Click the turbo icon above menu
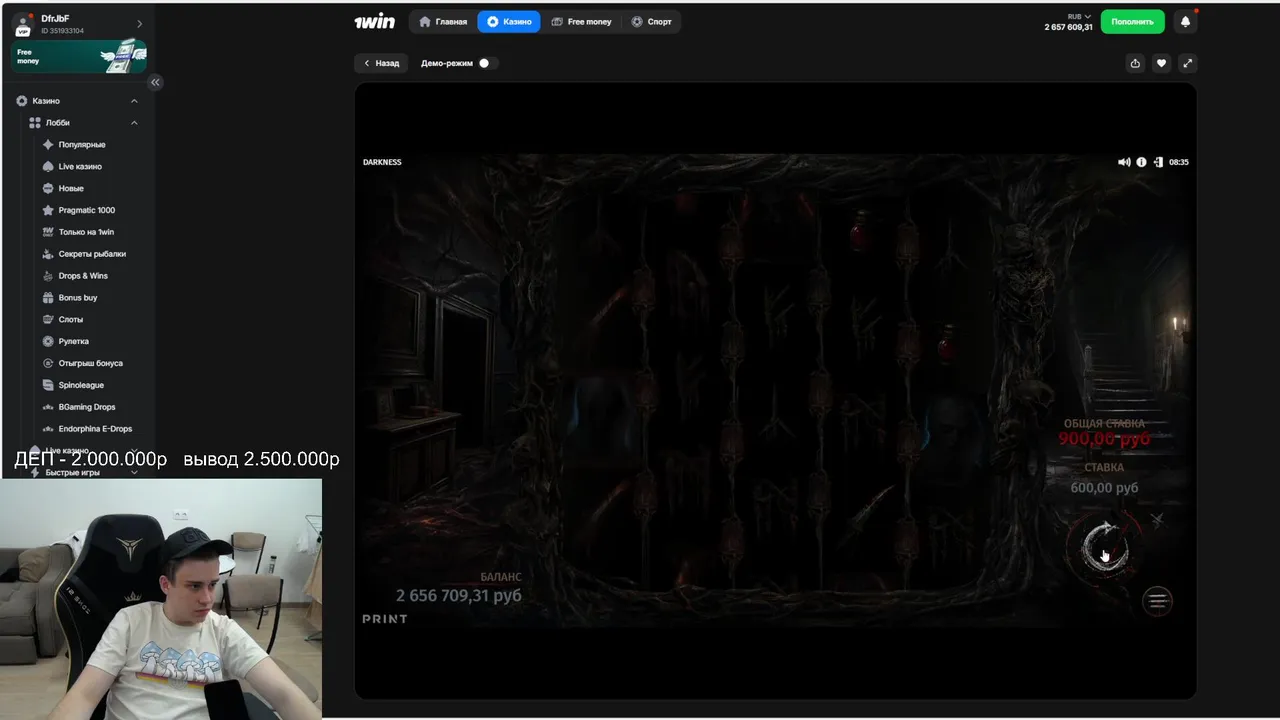The width and height of the screenshot is (1280, 720). (x=1157, y=520)
